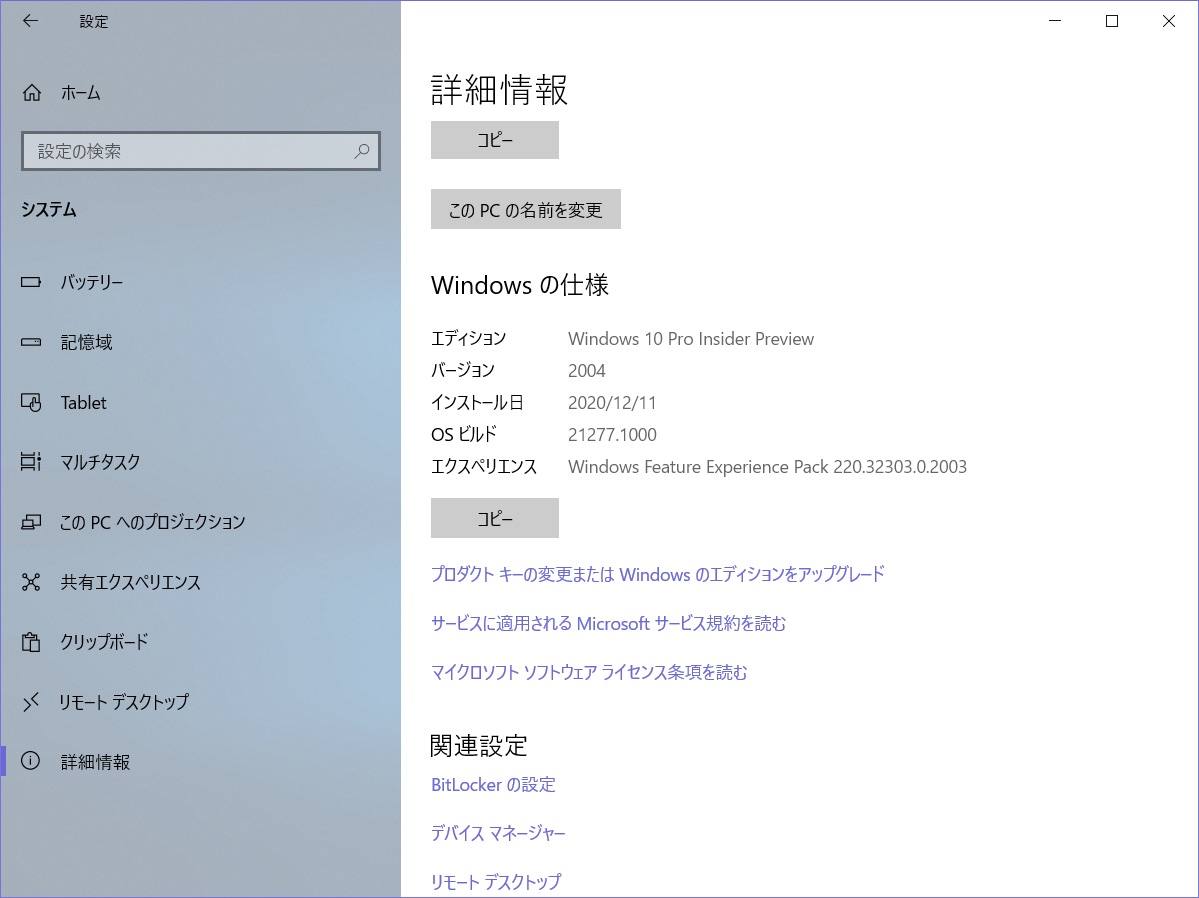This screenshot has width=1199, height=898.
Task: Click the info circle icon beside 詳細情報
Action: [31, 761]
